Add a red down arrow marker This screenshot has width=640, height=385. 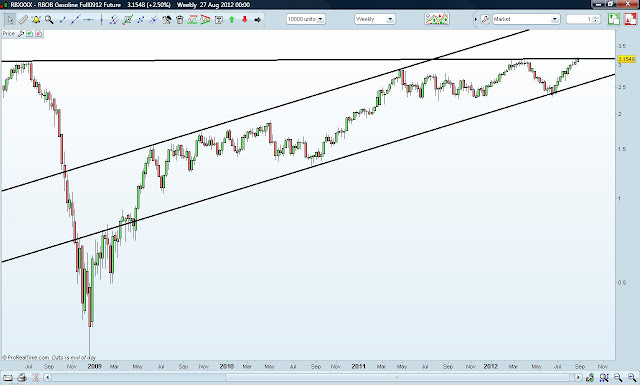[244, 20]
